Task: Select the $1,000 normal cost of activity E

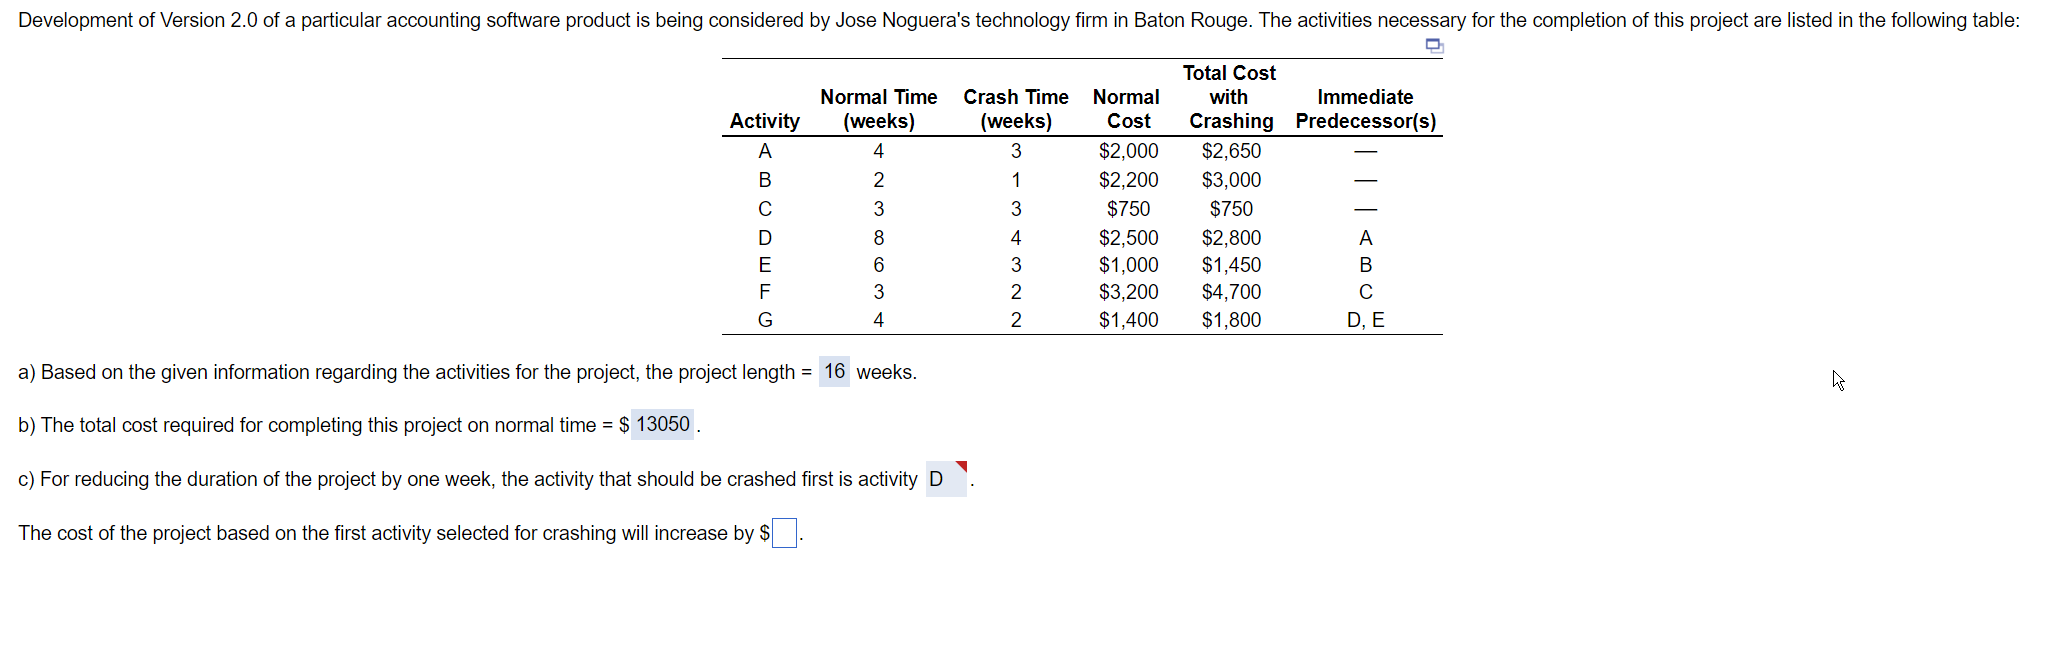Action: (x=1128, y=264)
